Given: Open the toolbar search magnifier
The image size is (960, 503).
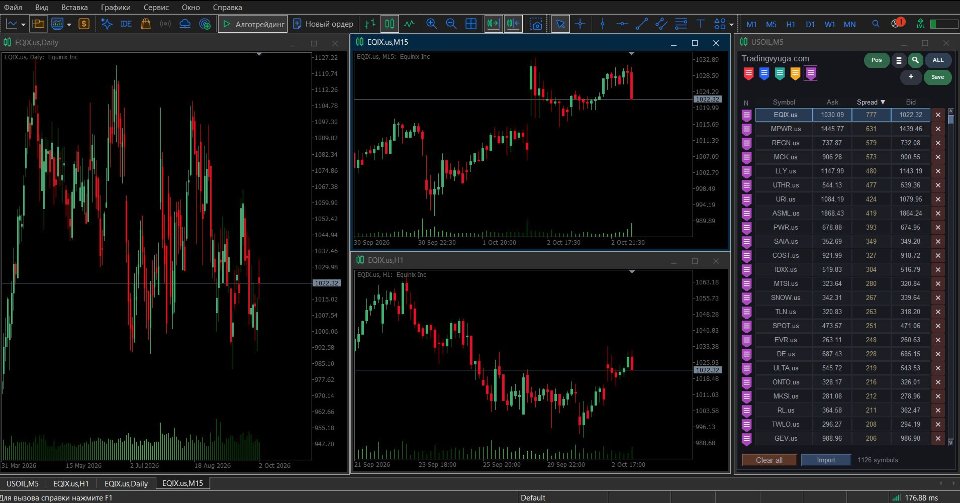Looking at the screenshot, I should point(876,24).
